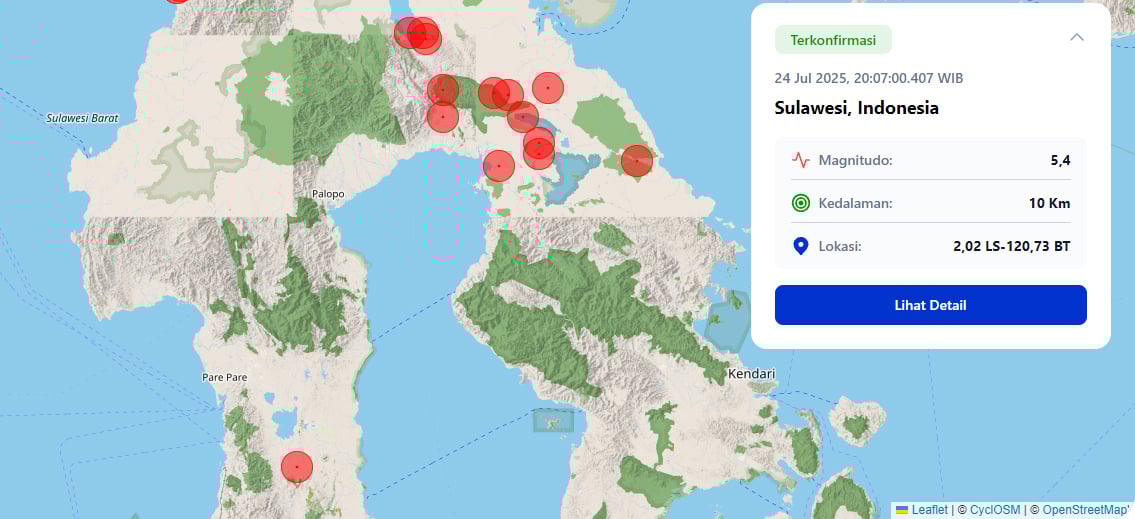Image resolution: width=1135 pixels, height=519 pixels.
Task: Open the Leaflet attribution link
Action: [929, 510]
